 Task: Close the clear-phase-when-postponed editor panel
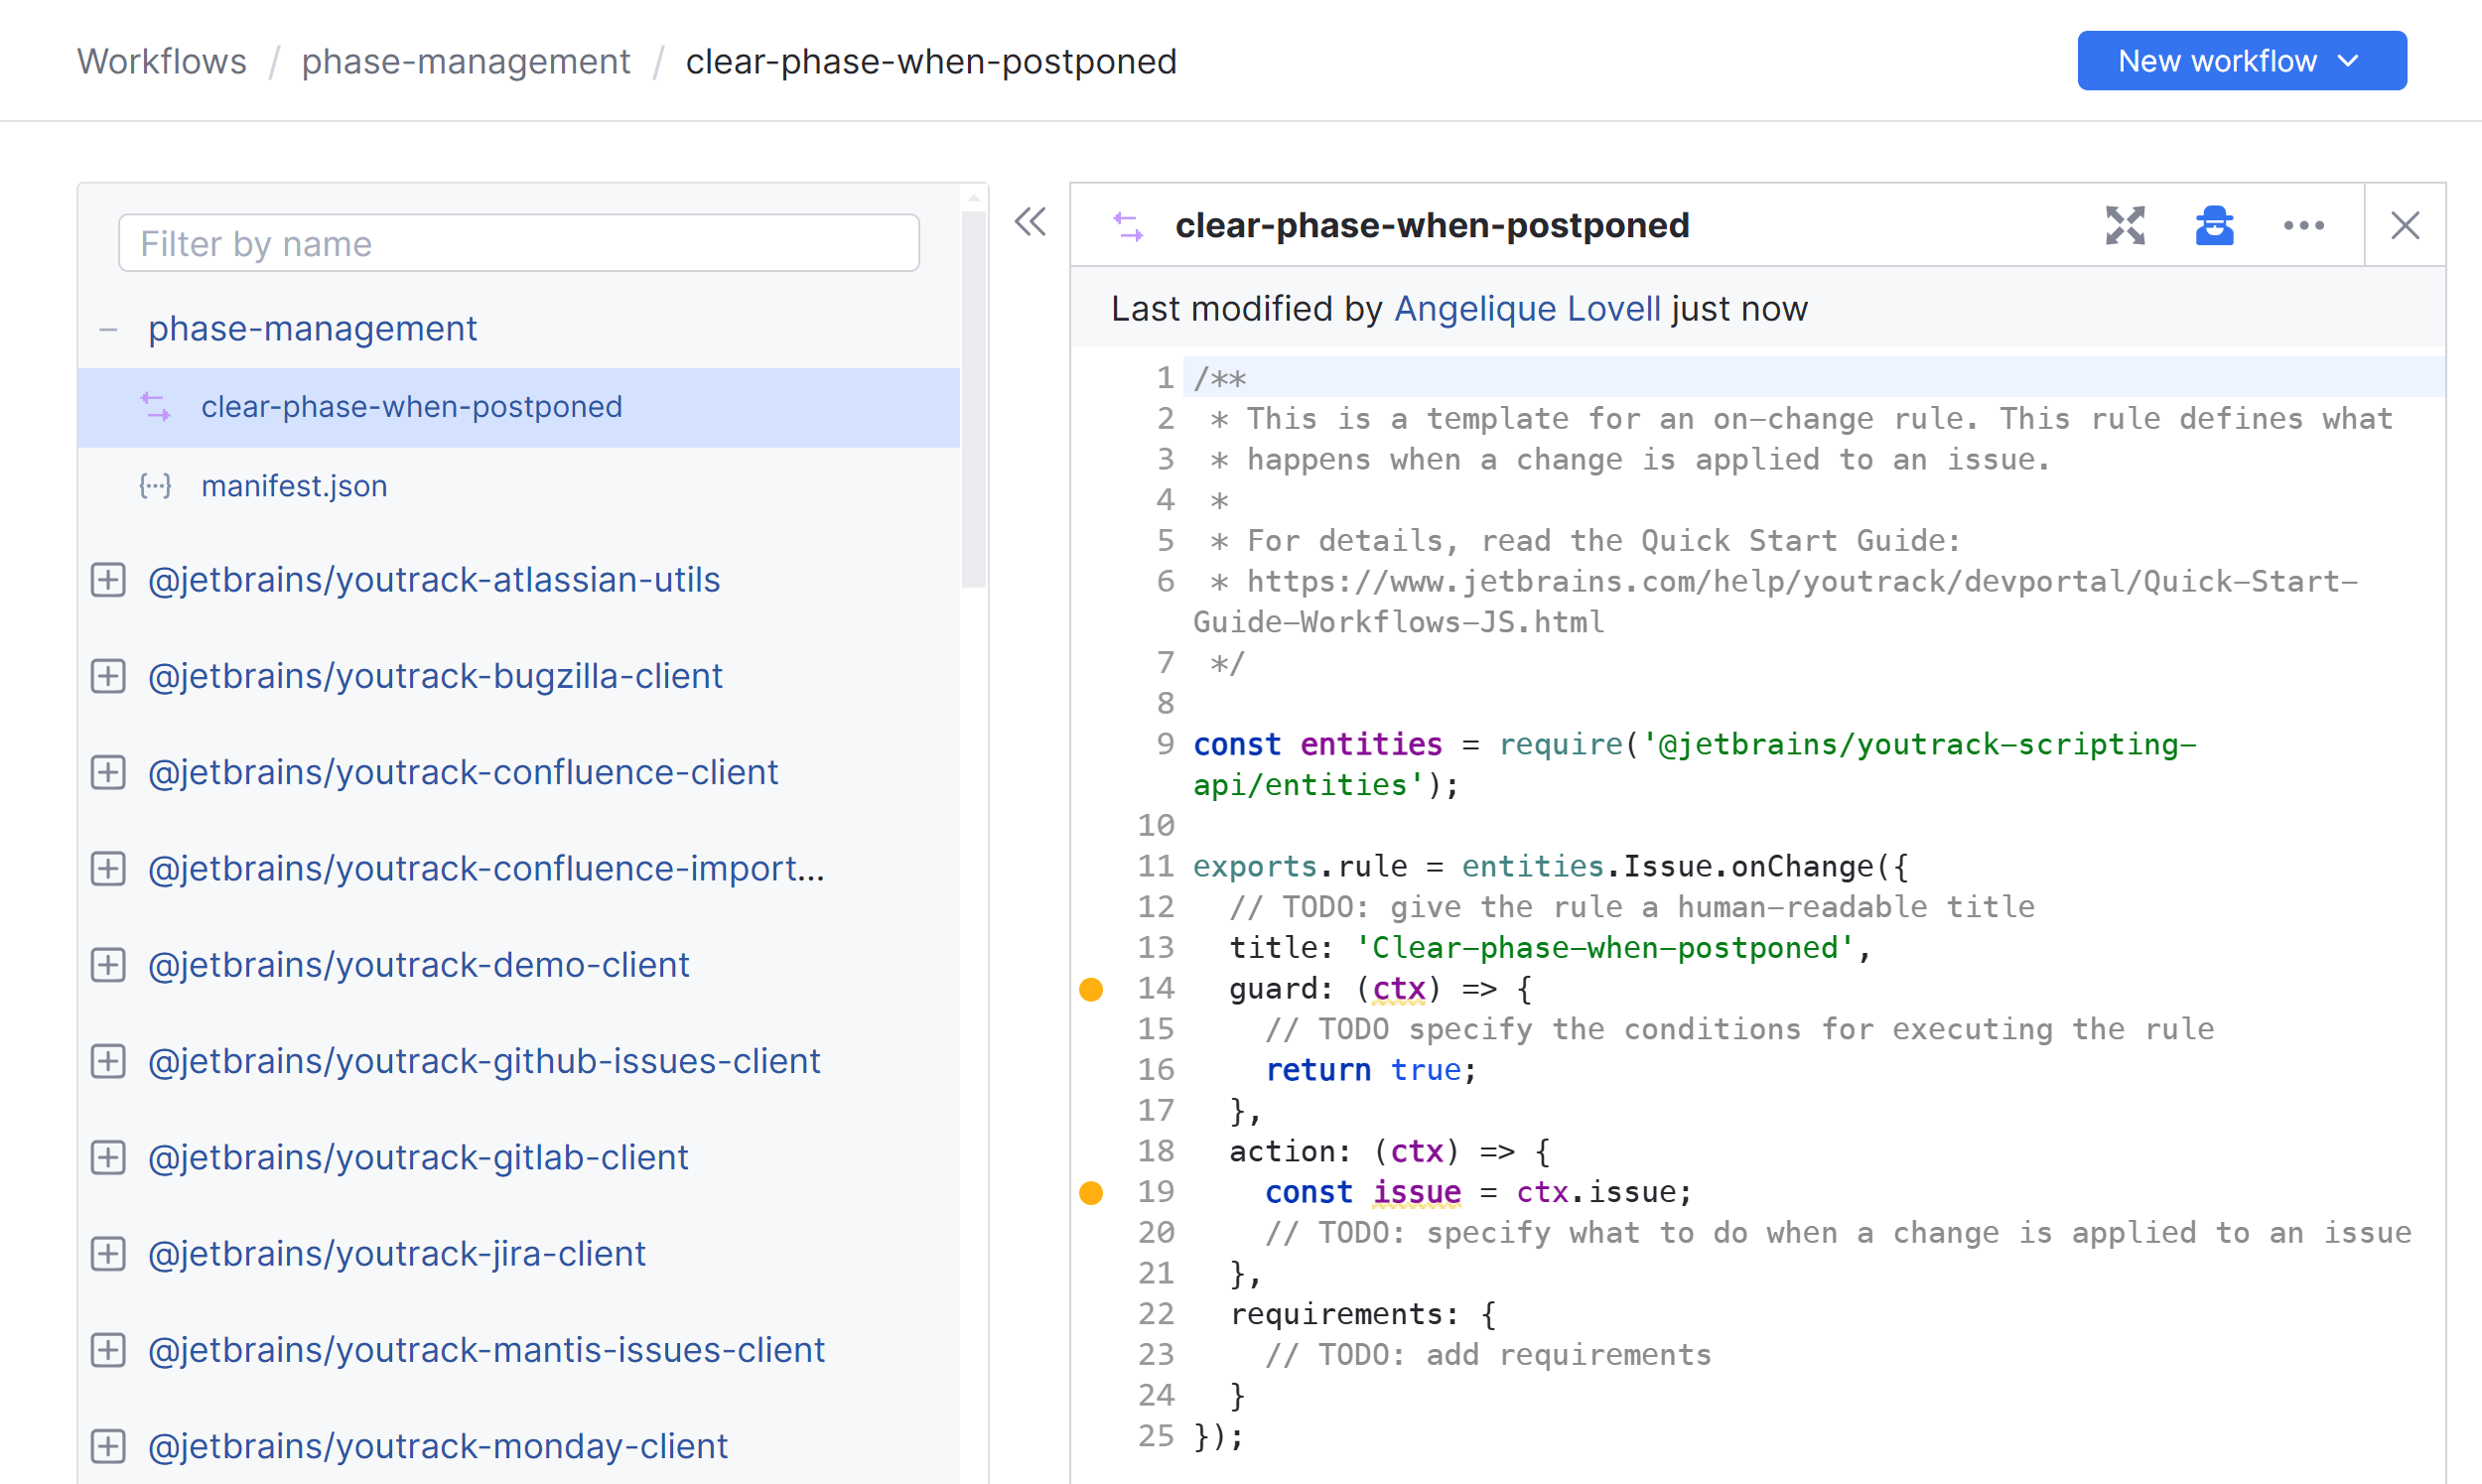(2405, 226)
